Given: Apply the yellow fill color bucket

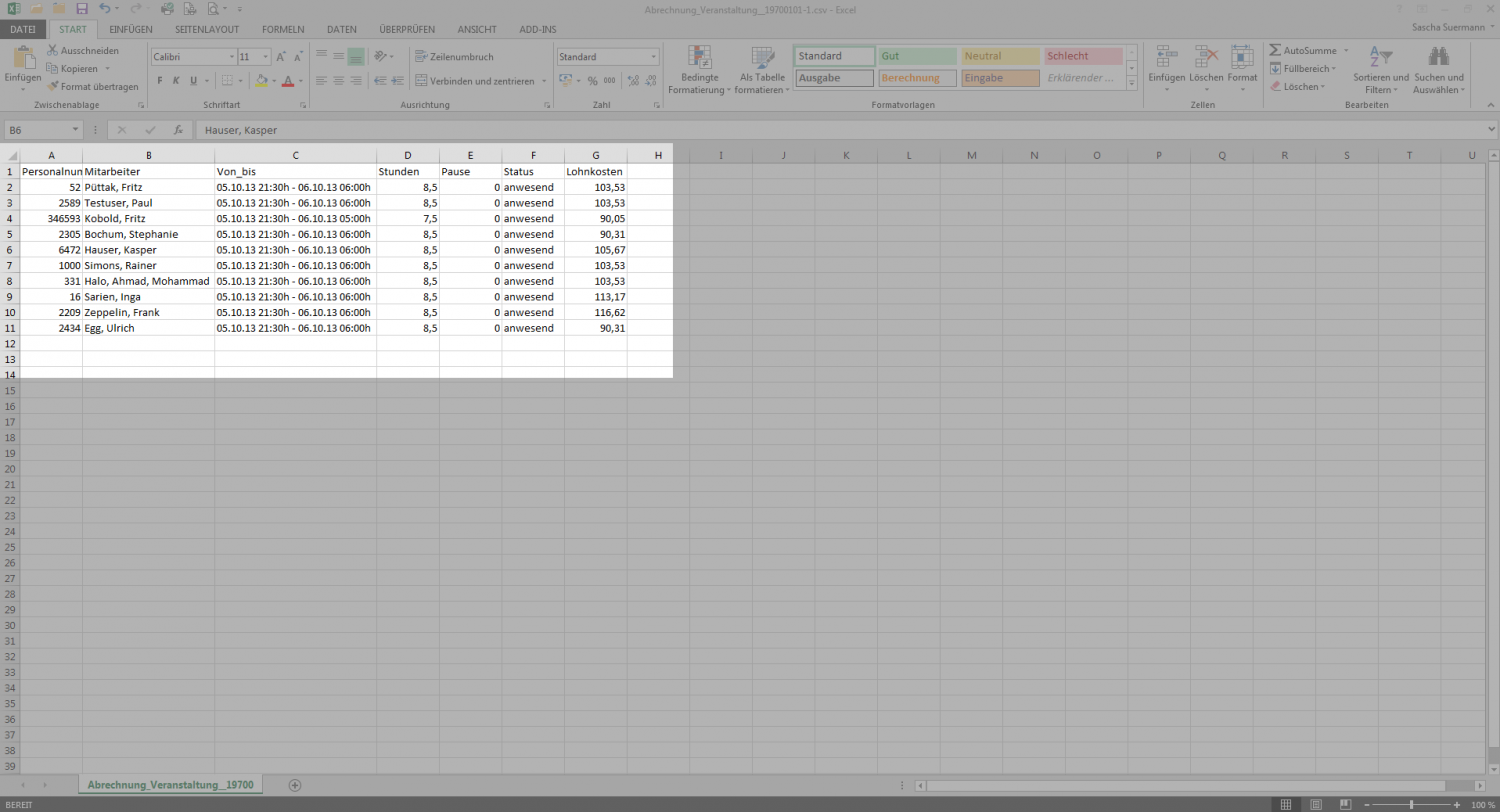Looking at the screenshot, I should 261,81.
